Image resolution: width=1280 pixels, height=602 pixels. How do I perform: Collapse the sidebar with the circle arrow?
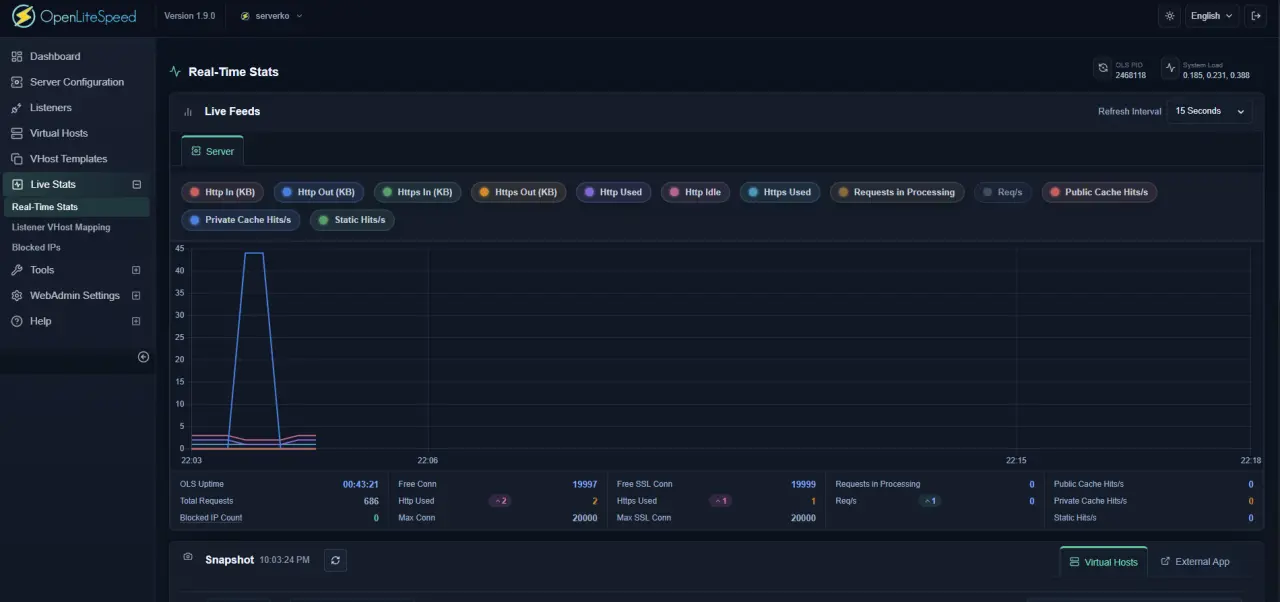142,356
